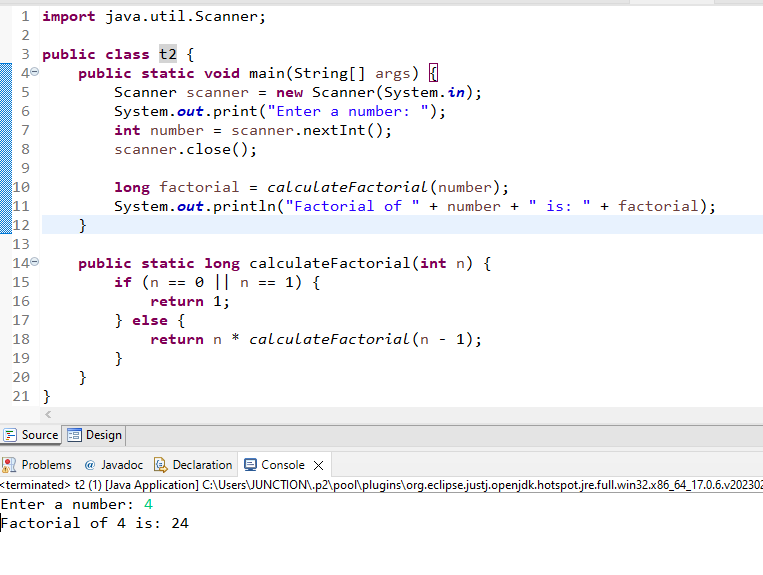
Task: Click the Declaration tab icon
Action: [x=161, y=465]
